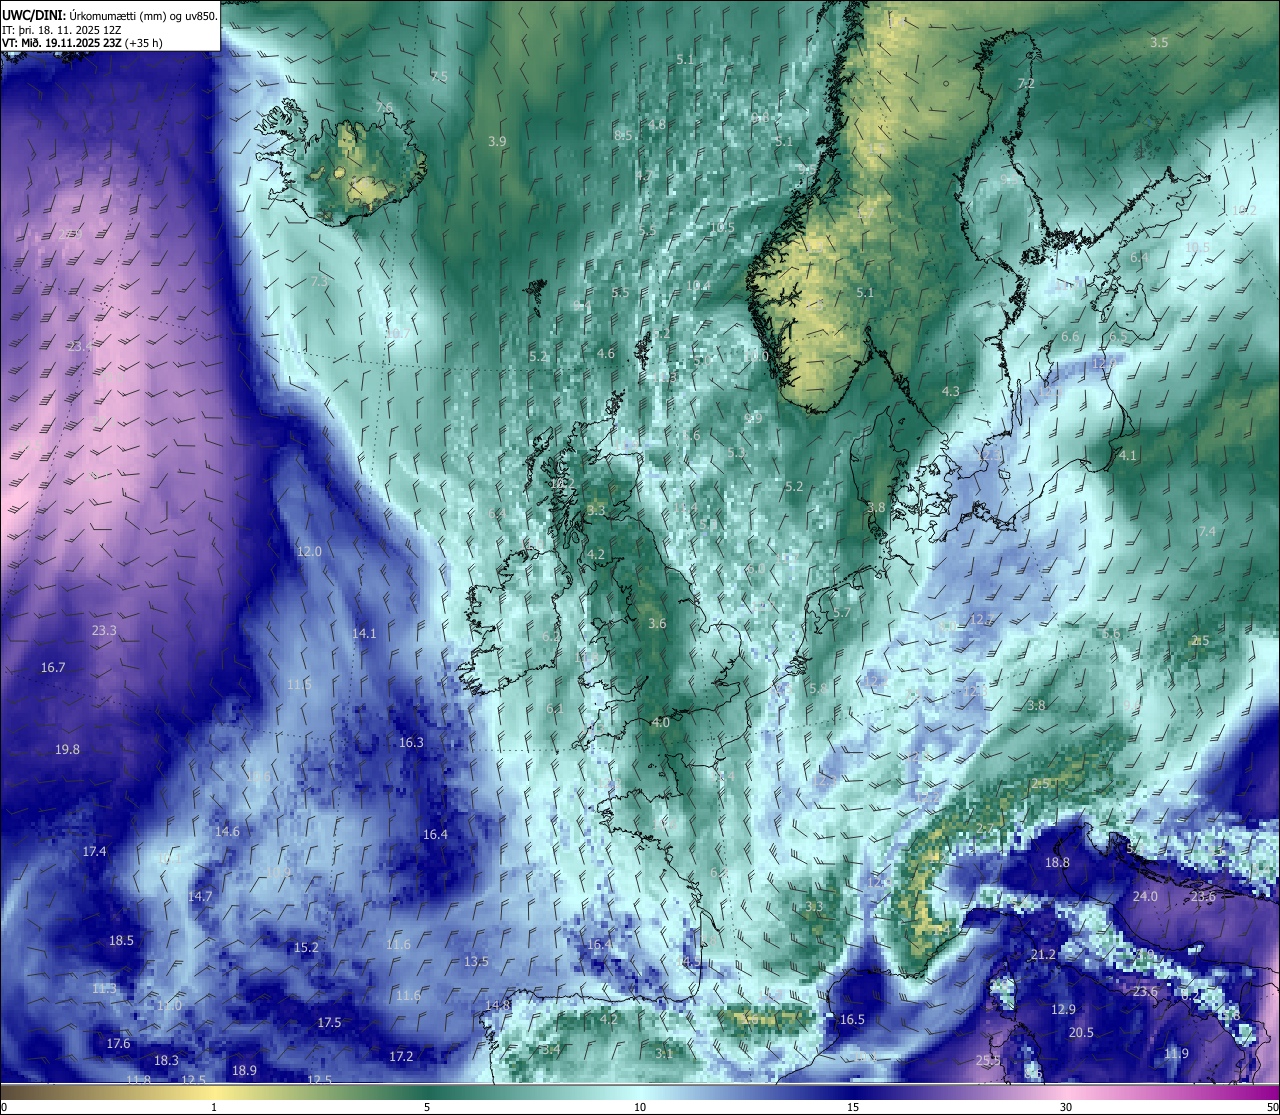Screen dimensions: 1280x1115
Task: Click the map value 10.2
Action: 1244,211
